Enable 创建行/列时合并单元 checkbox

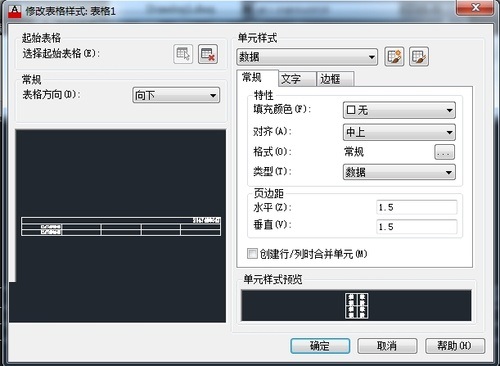(252, 254)
